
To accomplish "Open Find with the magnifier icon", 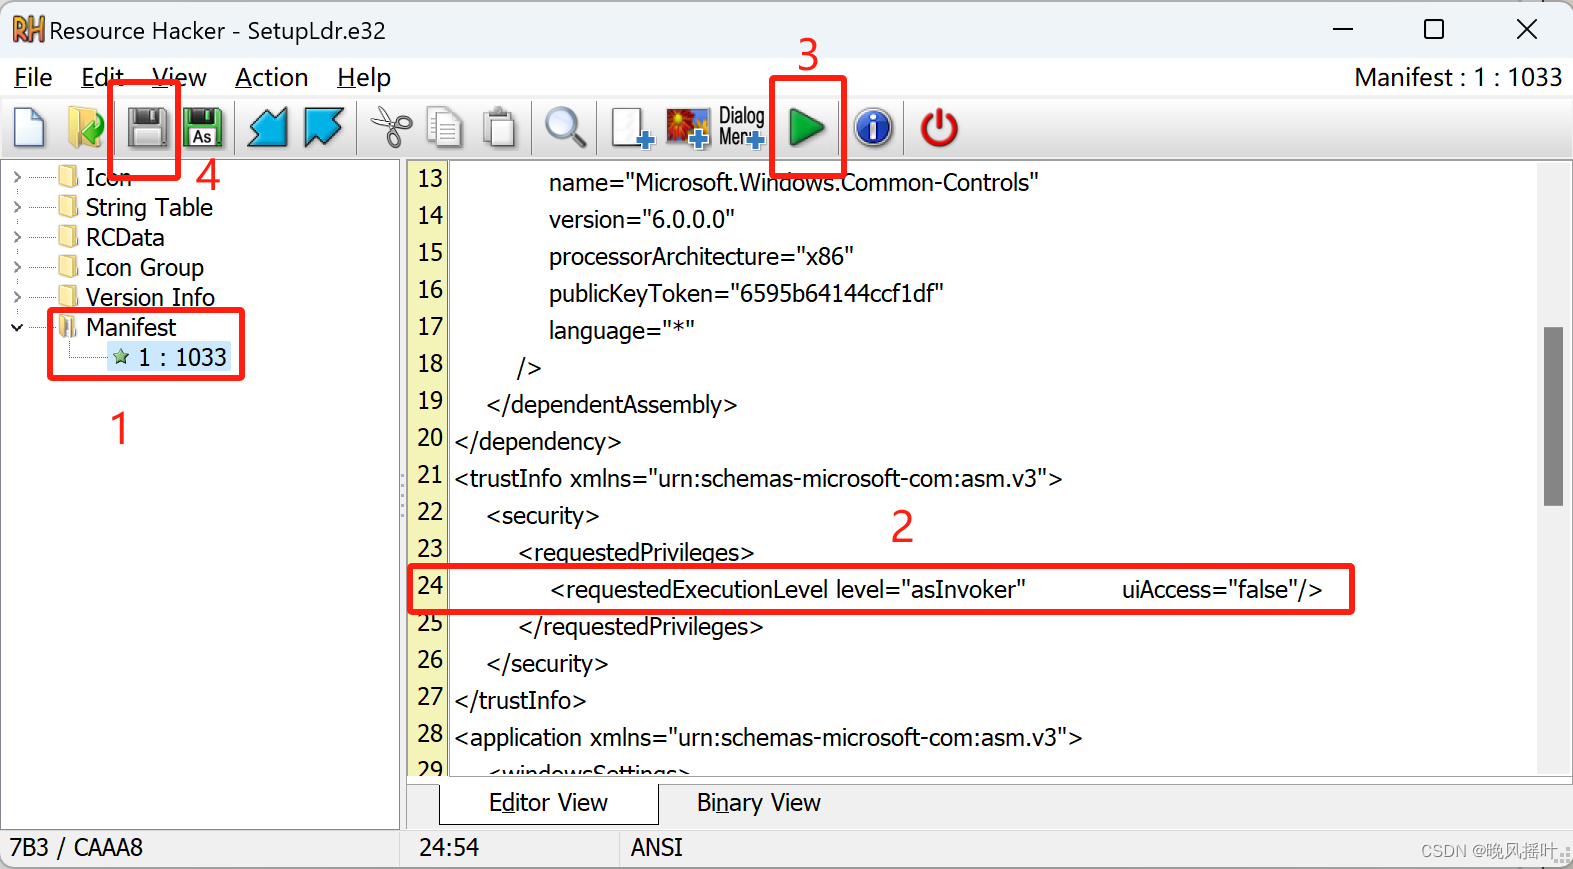I will [x=565, y=128].
